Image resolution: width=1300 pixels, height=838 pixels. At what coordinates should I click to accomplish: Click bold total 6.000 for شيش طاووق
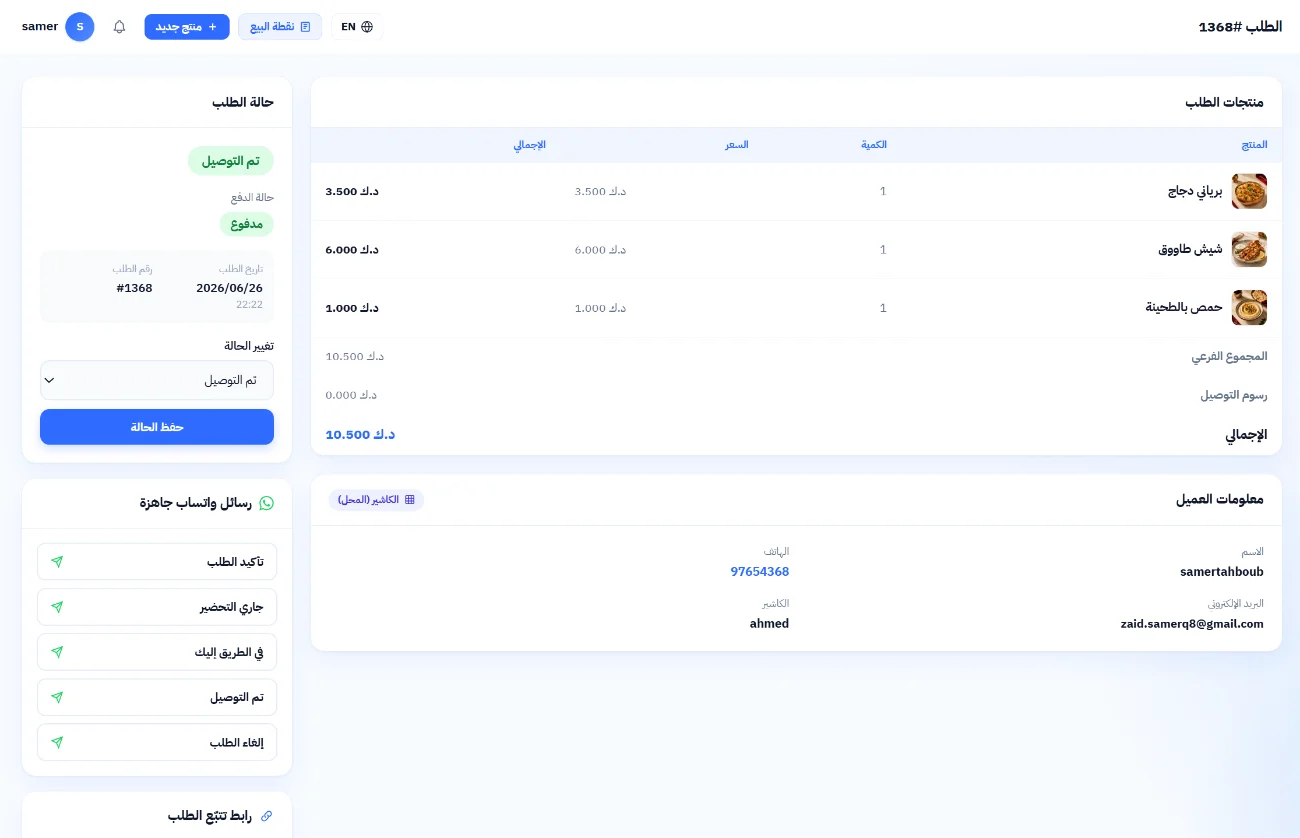pos(352,250)
